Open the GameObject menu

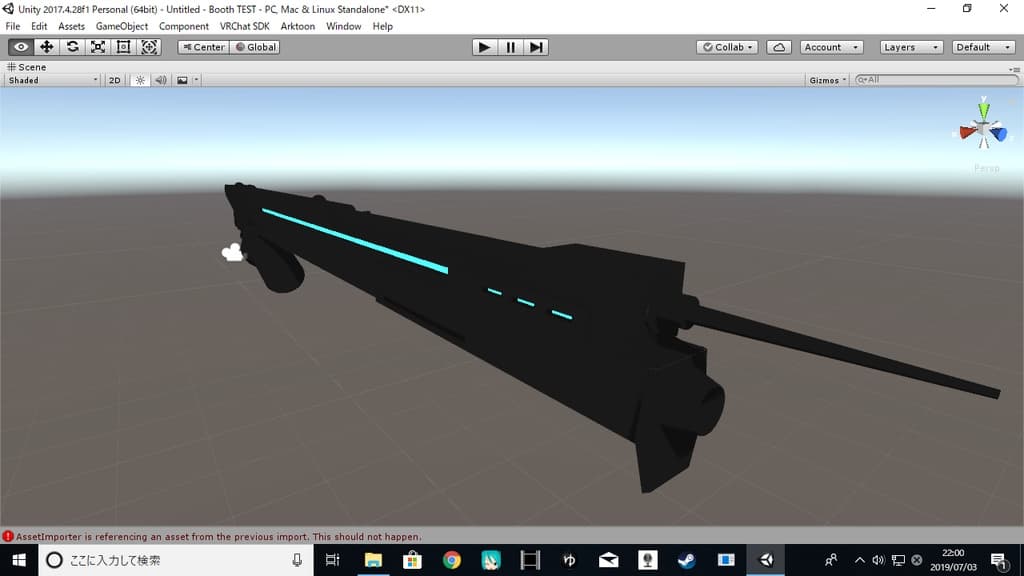pos(121,26)
